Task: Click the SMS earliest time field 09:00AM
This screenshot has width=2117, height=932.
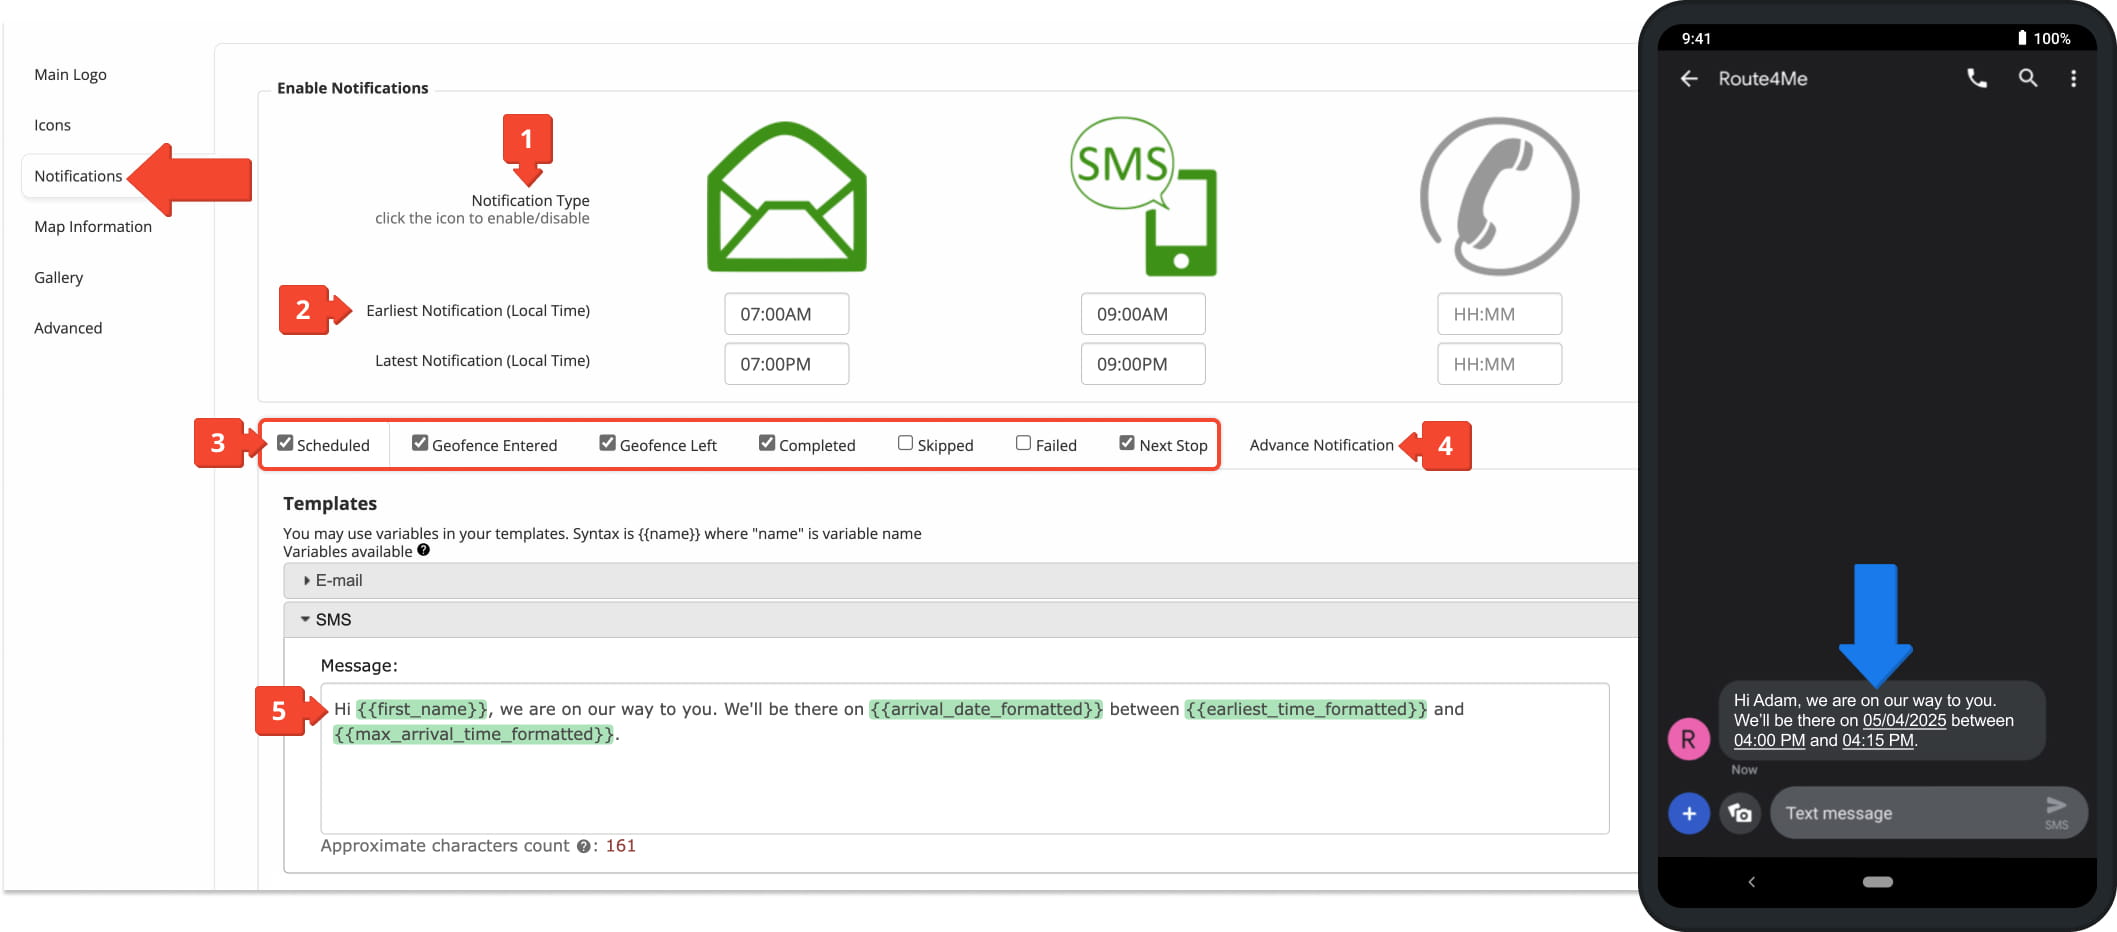Action: tap(1142, 314)
